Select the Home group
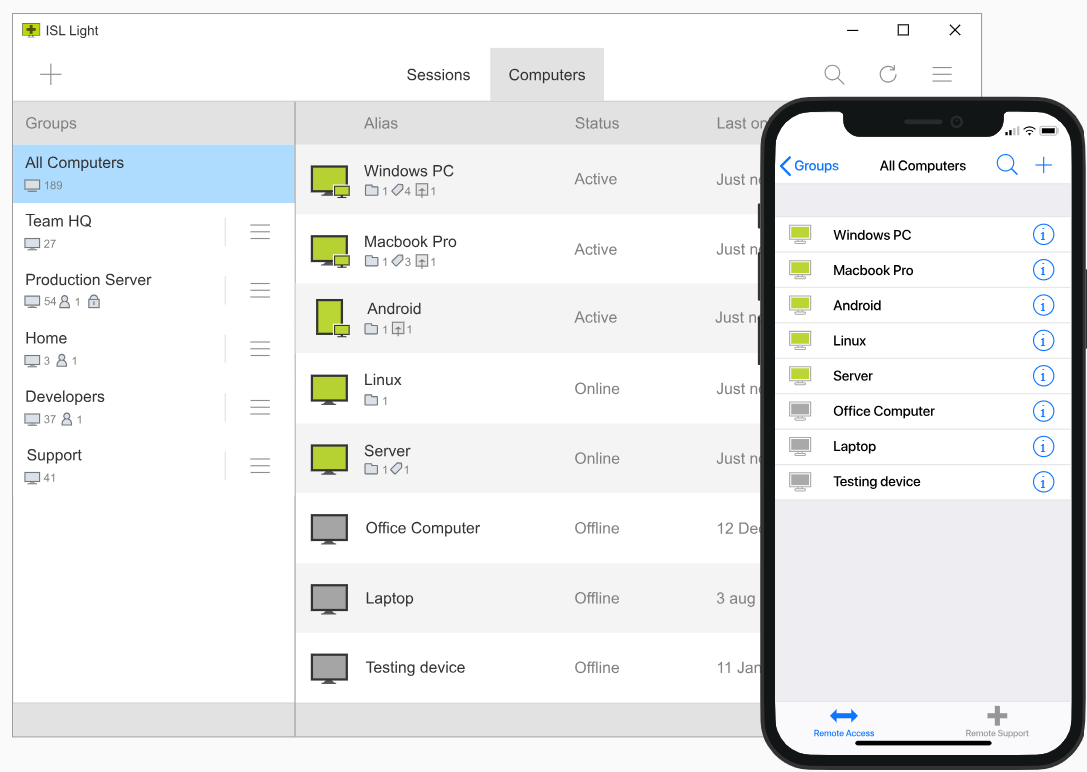This screenshot has width=1087, height=772. pos(154,348)
